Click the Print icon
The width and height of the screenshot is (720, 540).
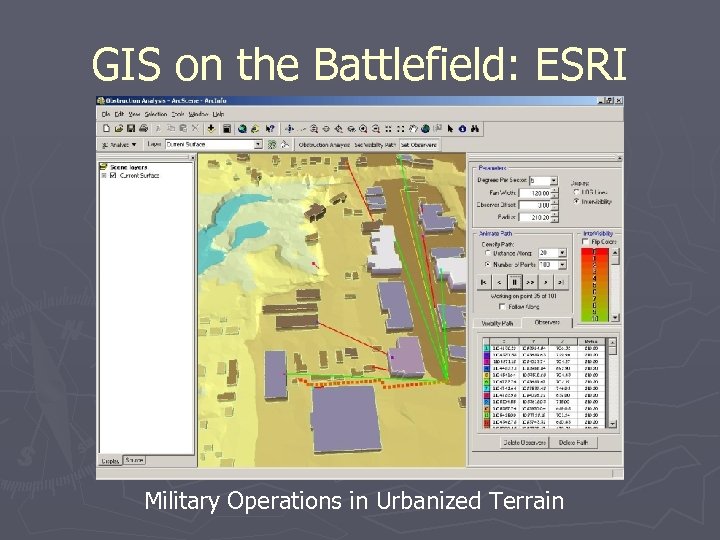(144, 129)
